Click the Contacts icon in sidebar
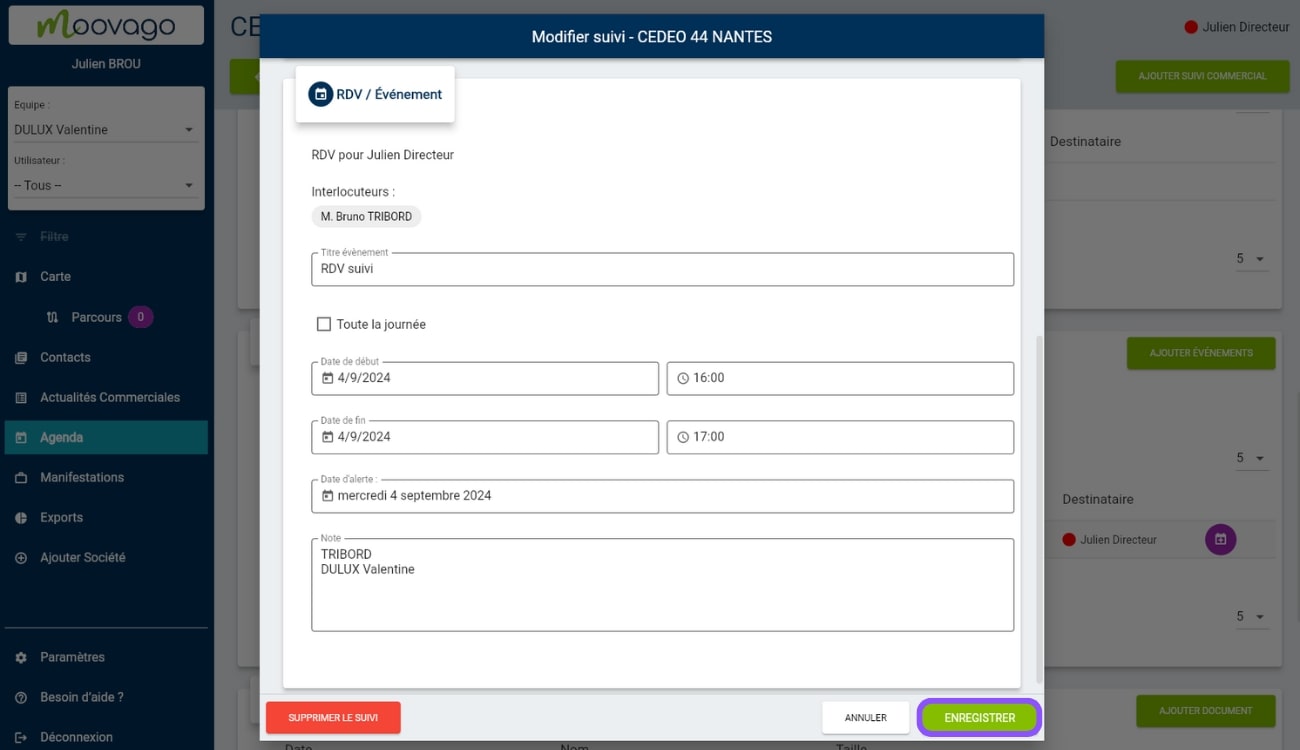Image resolution: width=1300 pixels, height=750 pixels. point(21,357)
